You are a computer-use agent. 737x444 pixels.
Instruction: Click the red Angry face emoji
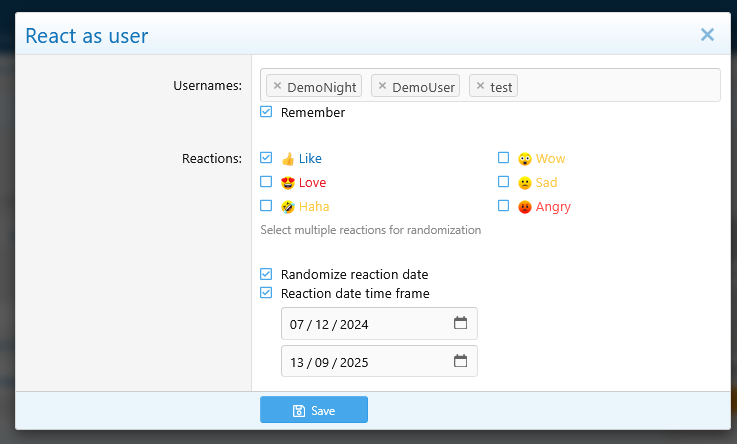click(525, 207)
